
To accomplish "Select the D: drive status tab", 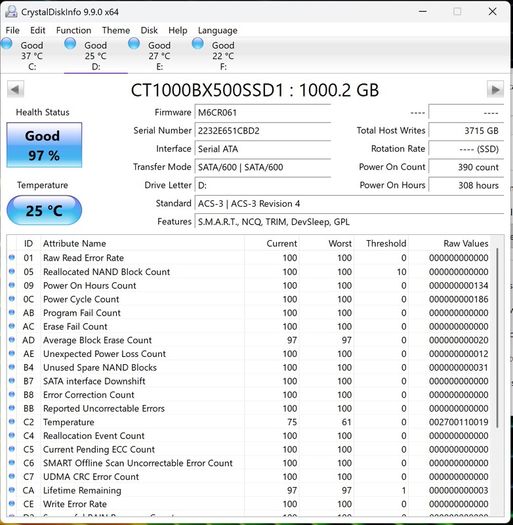I will point(96,55).
